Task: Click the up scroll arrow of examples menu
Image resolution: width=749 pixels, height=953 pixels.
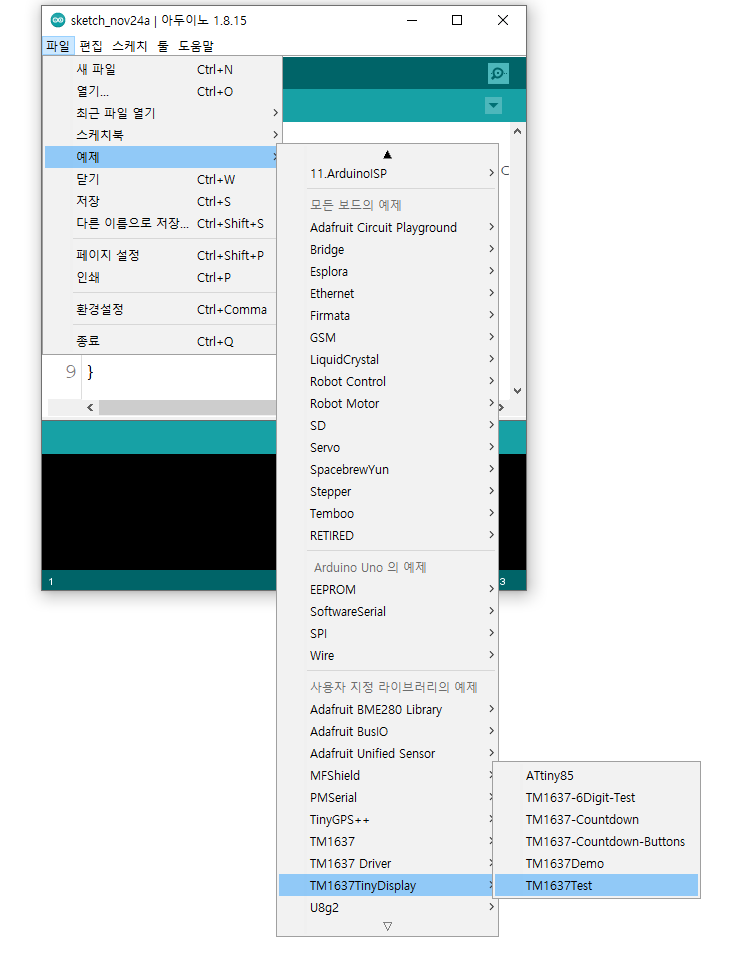Action: pos(387,154)
